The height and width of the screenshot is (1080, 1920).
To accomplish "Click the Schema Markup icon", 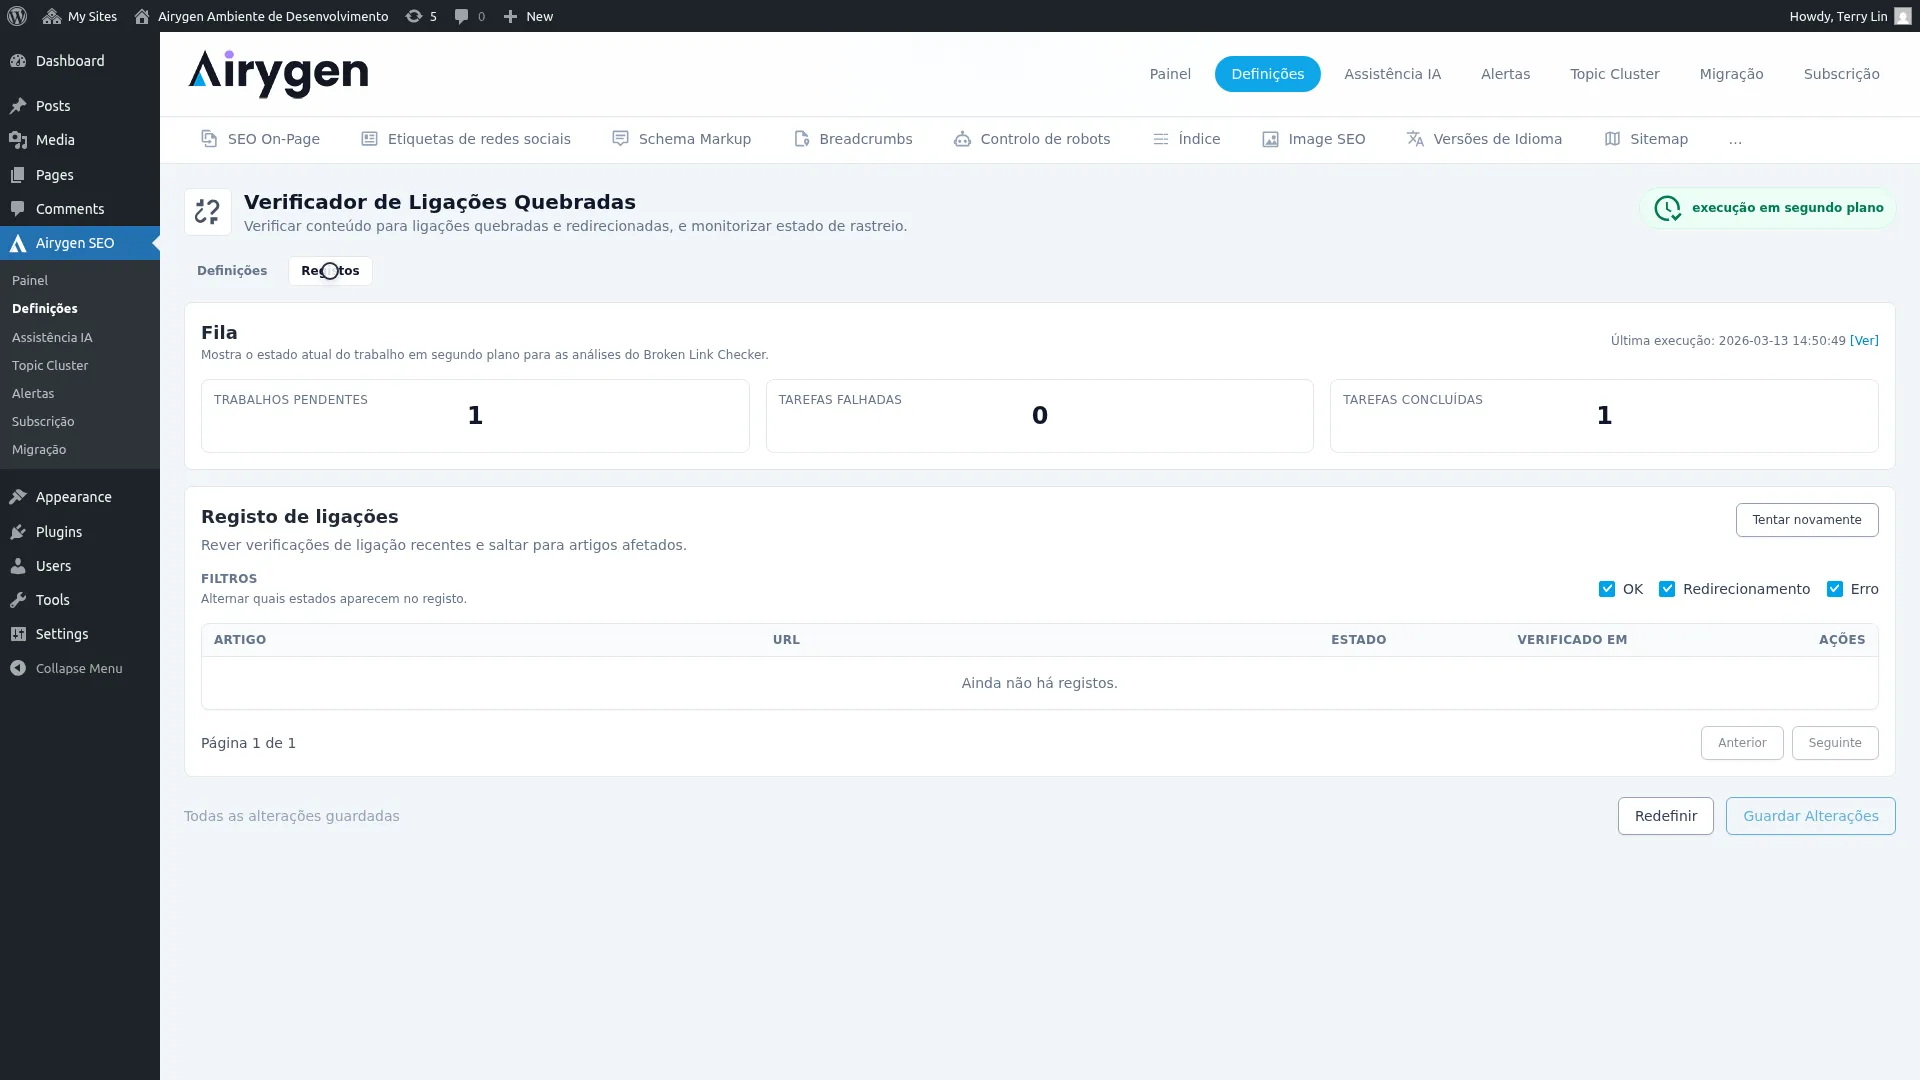I will 620,139.
